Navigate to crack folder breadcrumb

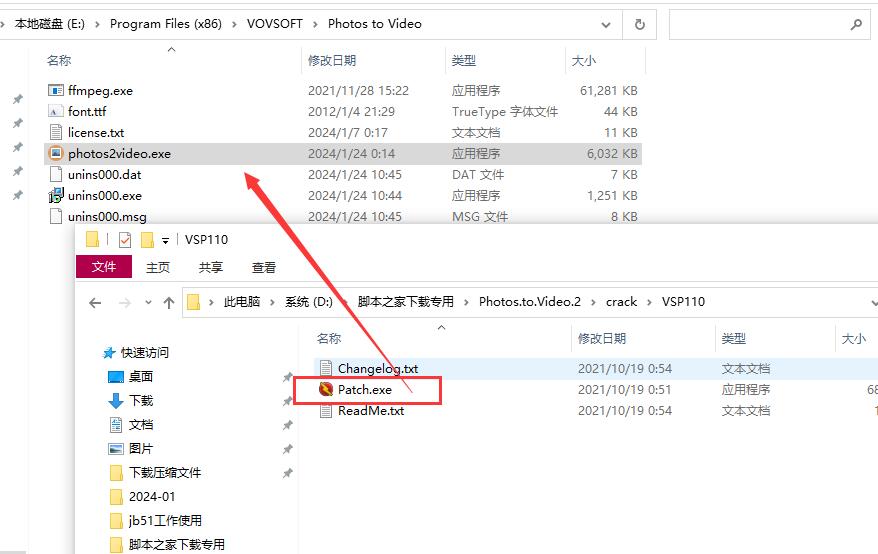[x=622, y=302]
